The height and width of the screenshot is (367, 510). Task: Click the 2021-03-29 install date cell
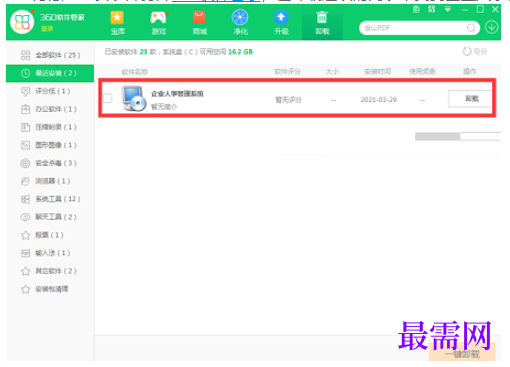(379, 99)
